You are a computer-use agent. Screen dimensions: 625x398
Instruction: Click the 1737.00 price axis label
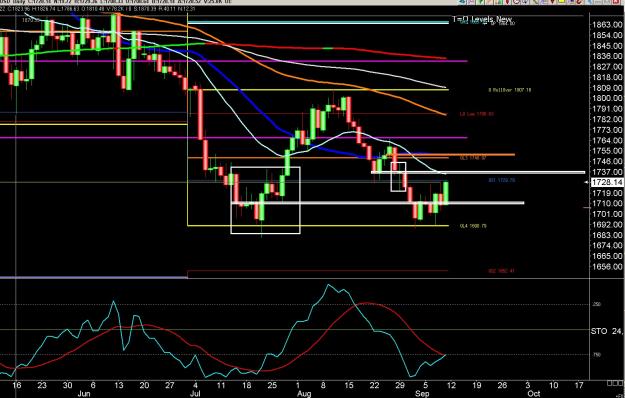pos(608,172)
